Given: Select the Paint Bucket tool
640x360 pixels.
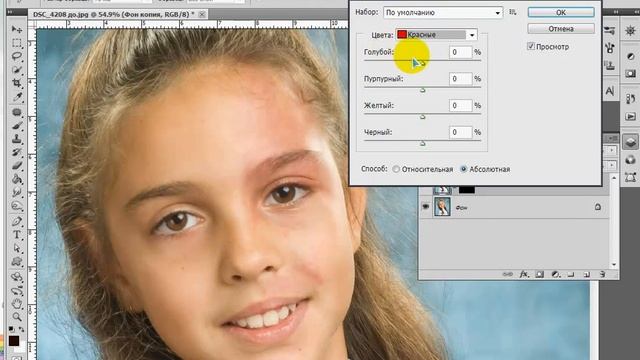Looking at the screenshot, I should (x=17, y=179).
